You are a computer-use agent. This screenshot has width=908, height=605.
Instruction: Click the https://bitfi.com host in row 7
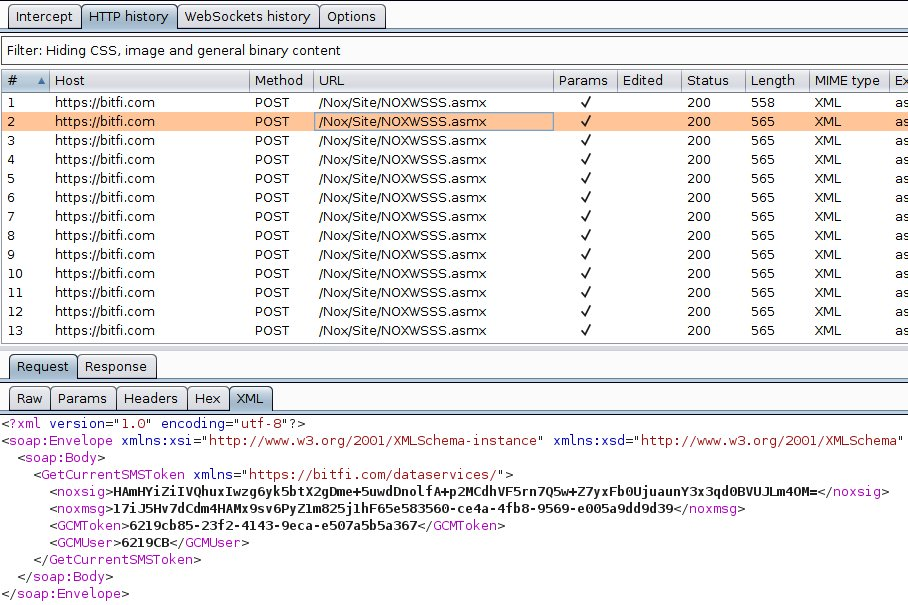coord(105,217)
